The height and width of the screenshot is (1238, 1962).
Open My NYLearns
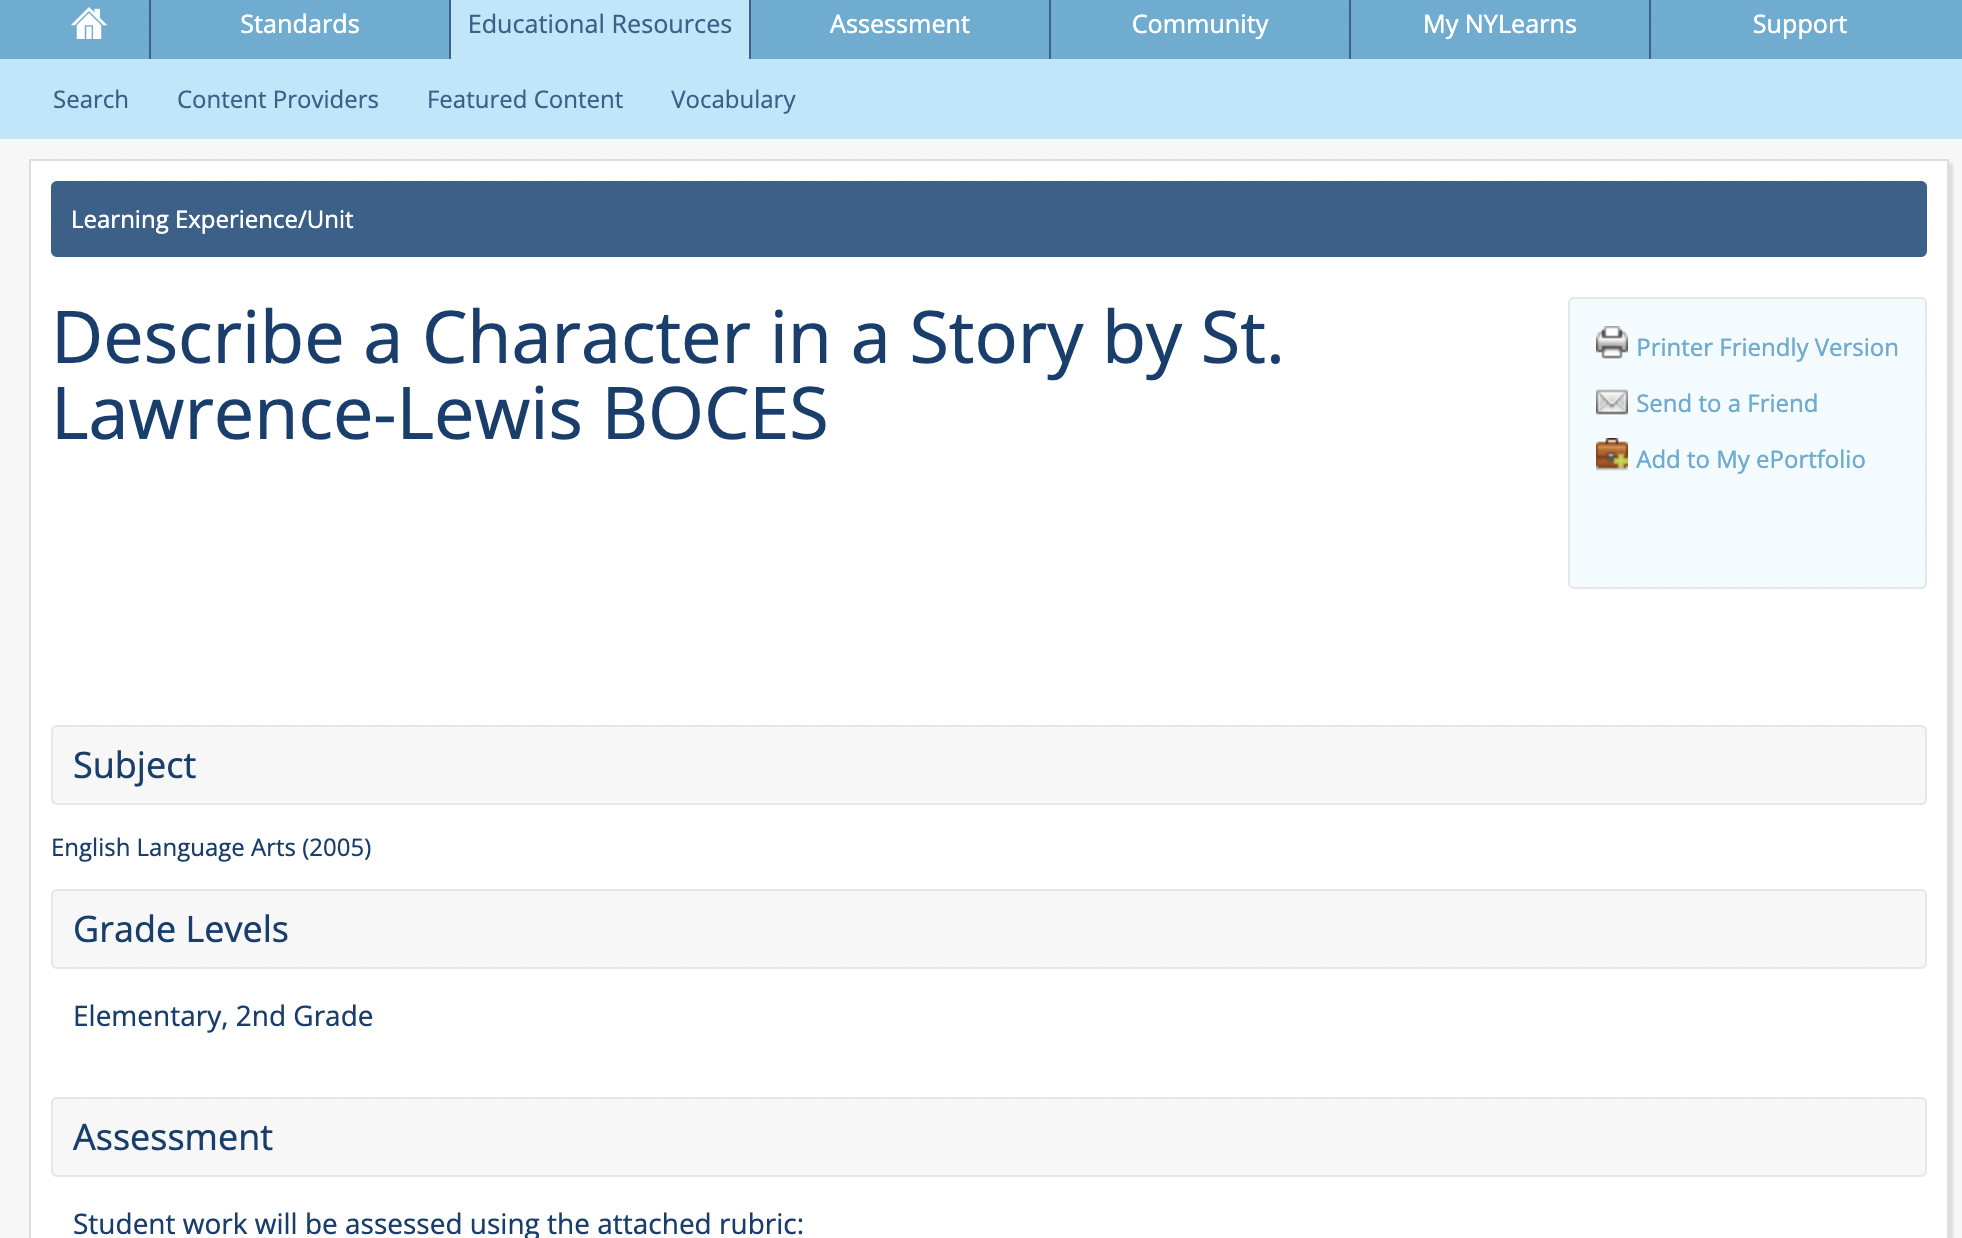(x=1499, y=24)
